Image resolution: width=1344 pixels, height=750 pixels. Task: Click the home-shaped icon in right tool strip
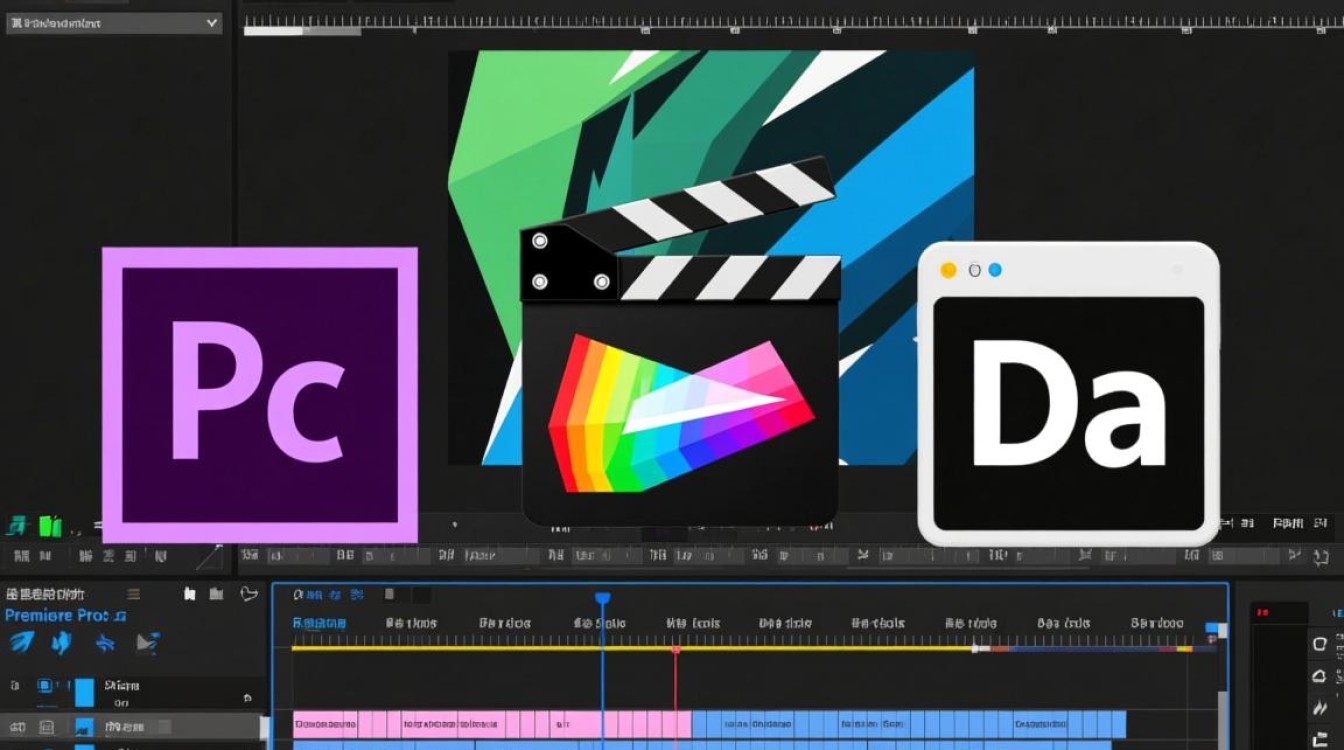1320,677
